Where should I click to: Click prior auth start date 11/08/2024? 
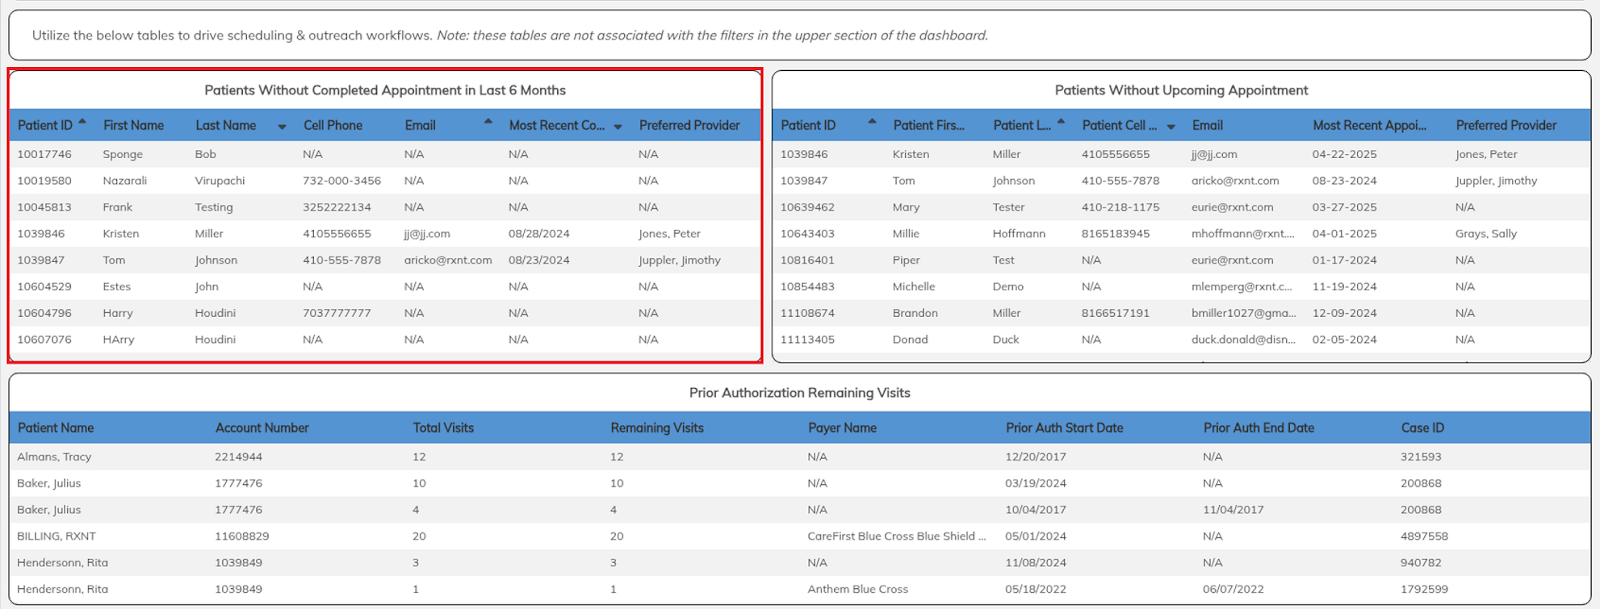tap(1036, 563)
